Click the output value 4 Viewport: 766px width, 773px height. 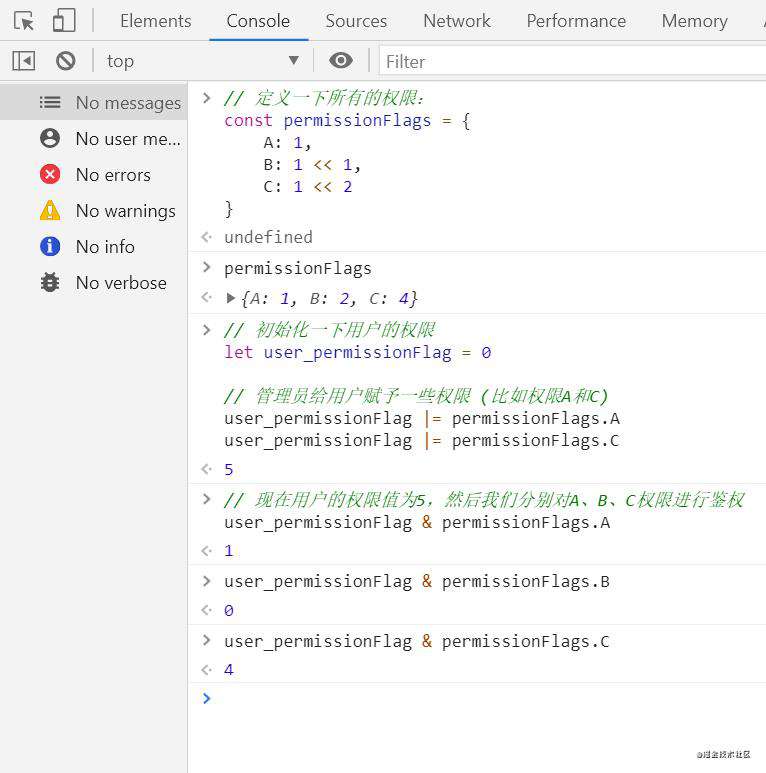pos(229,669)
